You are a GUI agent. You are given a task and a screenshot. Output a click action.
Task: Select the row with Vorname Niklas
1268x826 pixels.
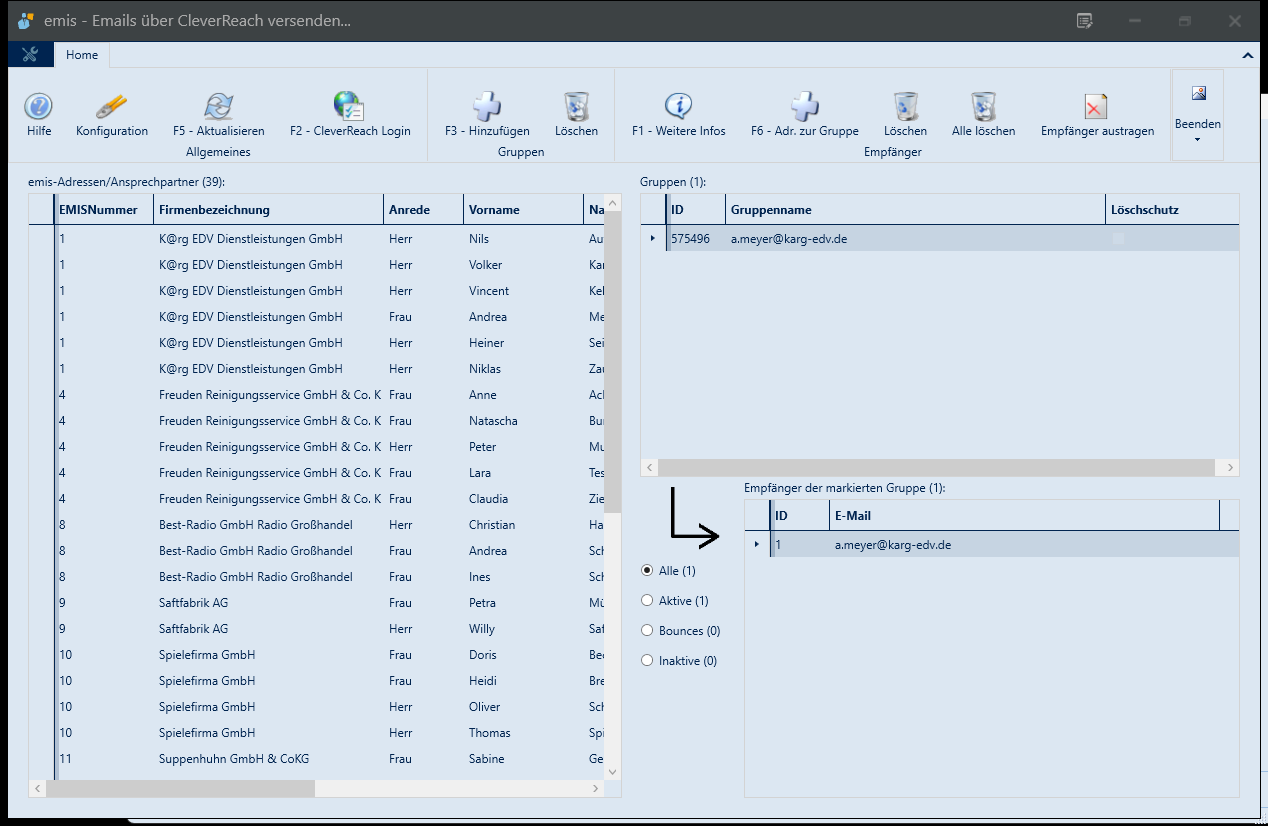(x=317, y=369)
